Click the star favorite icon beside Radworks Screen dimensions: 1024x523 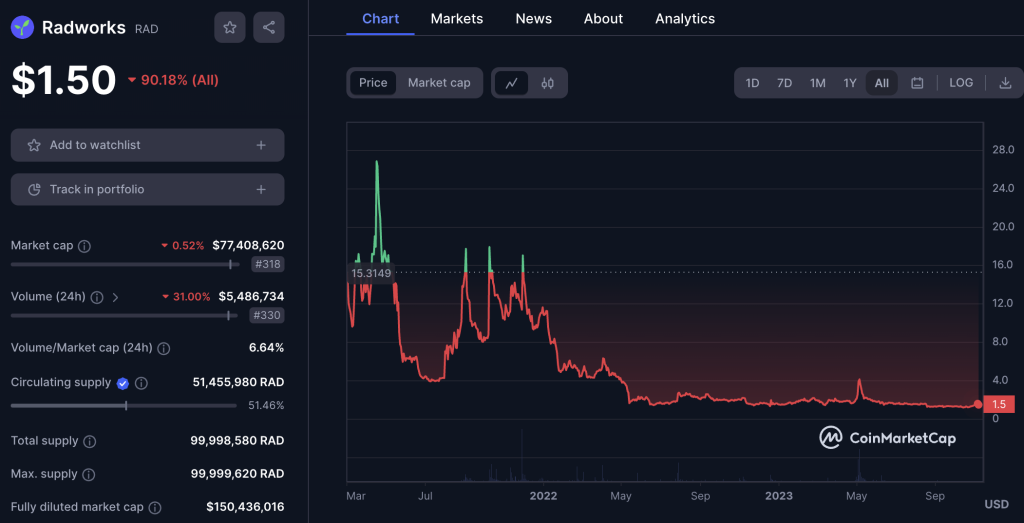point(229,28)
